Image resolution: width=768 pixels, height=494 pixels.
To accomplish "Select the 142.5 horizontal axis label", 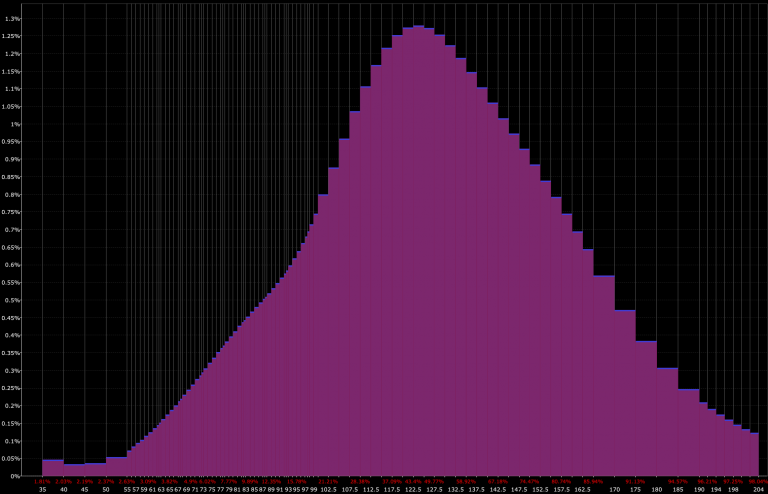I will point(498,490).
